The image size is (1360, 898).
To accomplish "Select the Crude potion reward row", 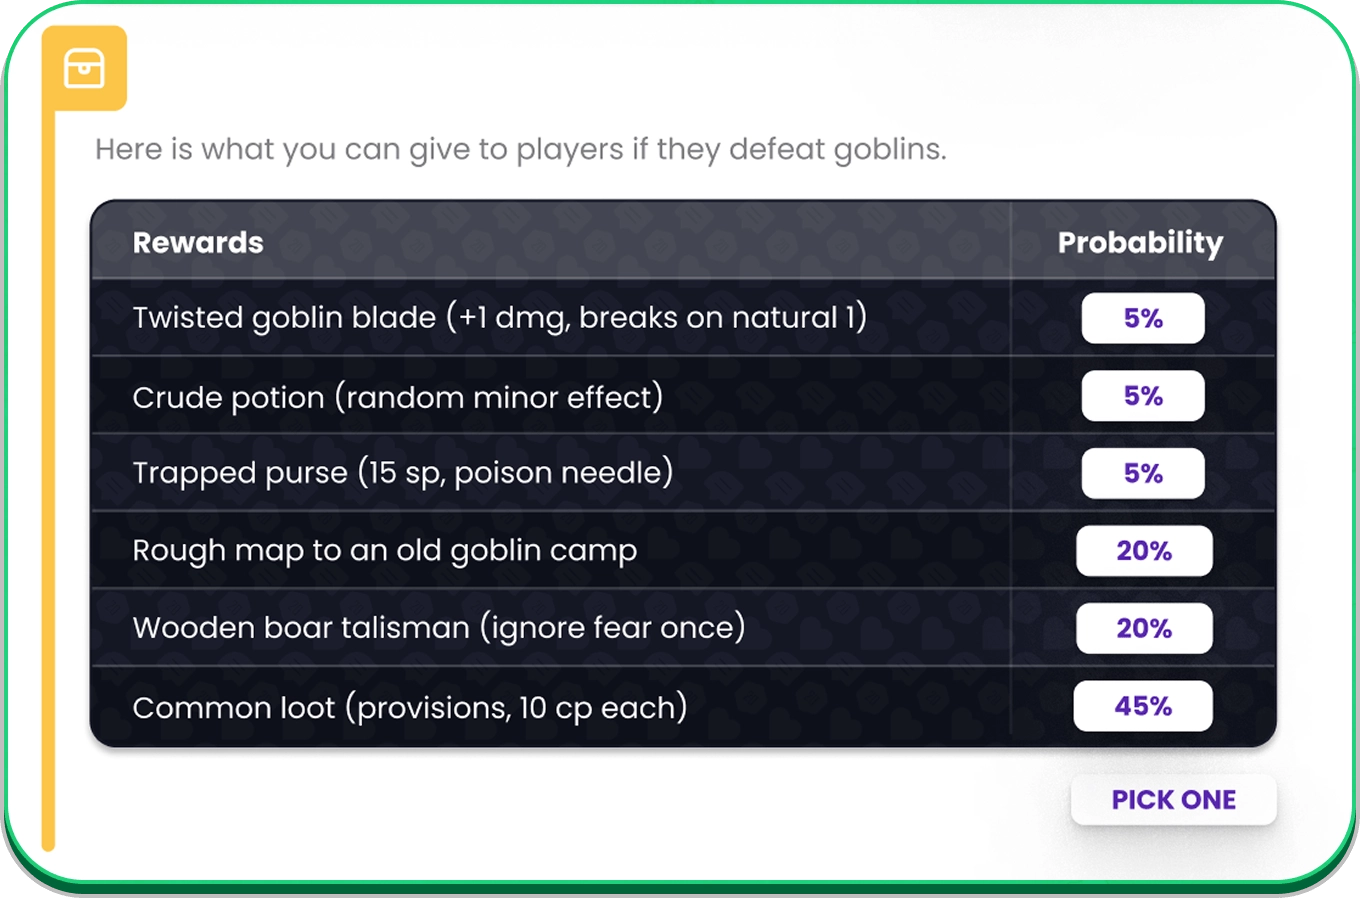I will (397, 397).
